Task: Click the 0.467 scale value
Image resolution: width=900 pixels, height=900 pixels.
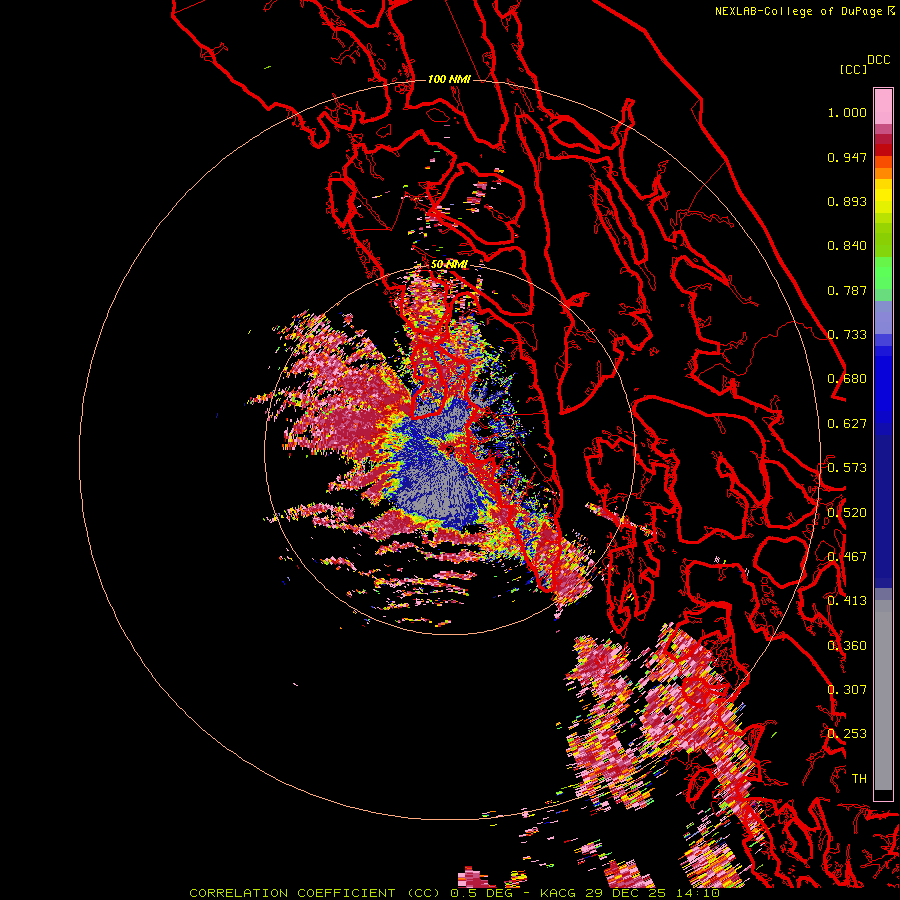Action: coord(847,557)
